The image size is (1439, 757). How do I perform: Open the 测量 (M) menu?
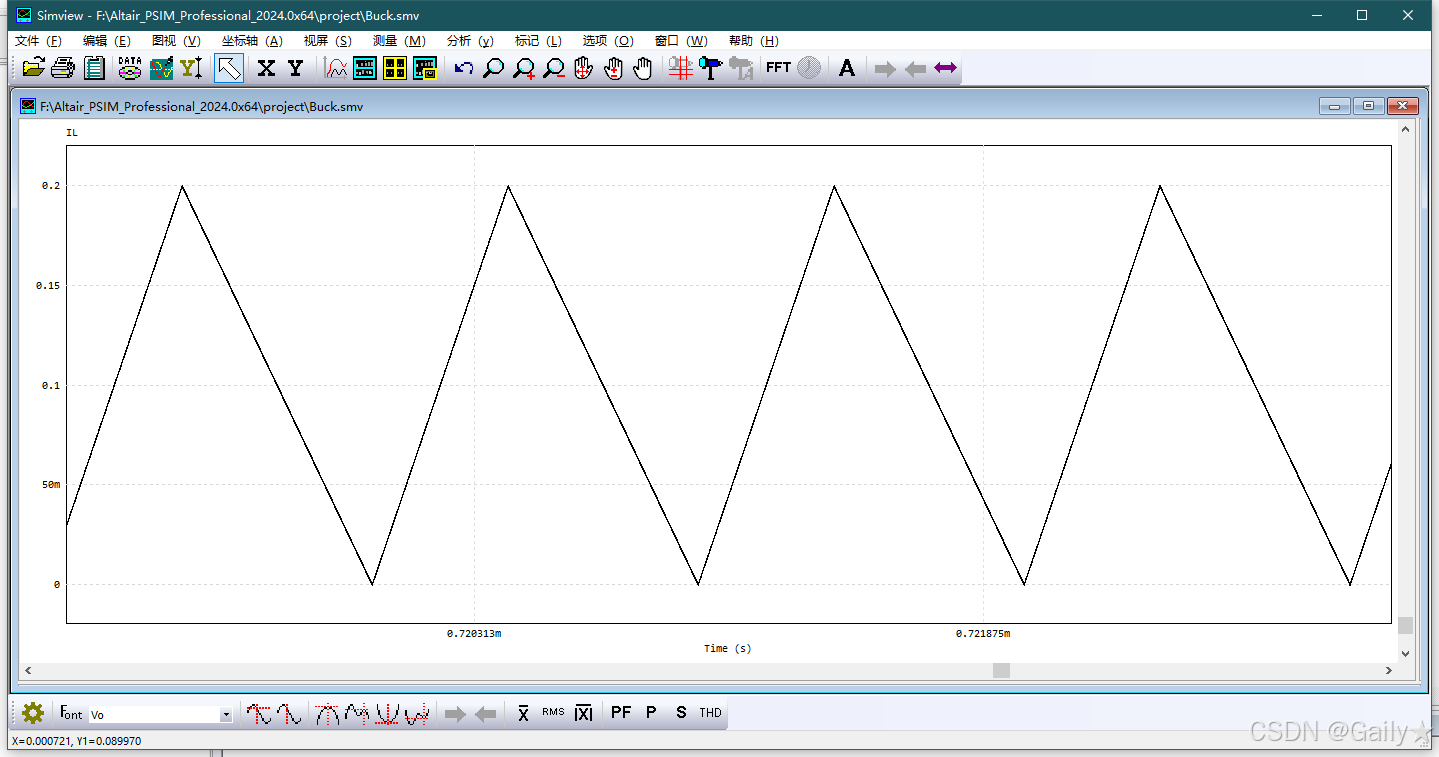point(398,41)
